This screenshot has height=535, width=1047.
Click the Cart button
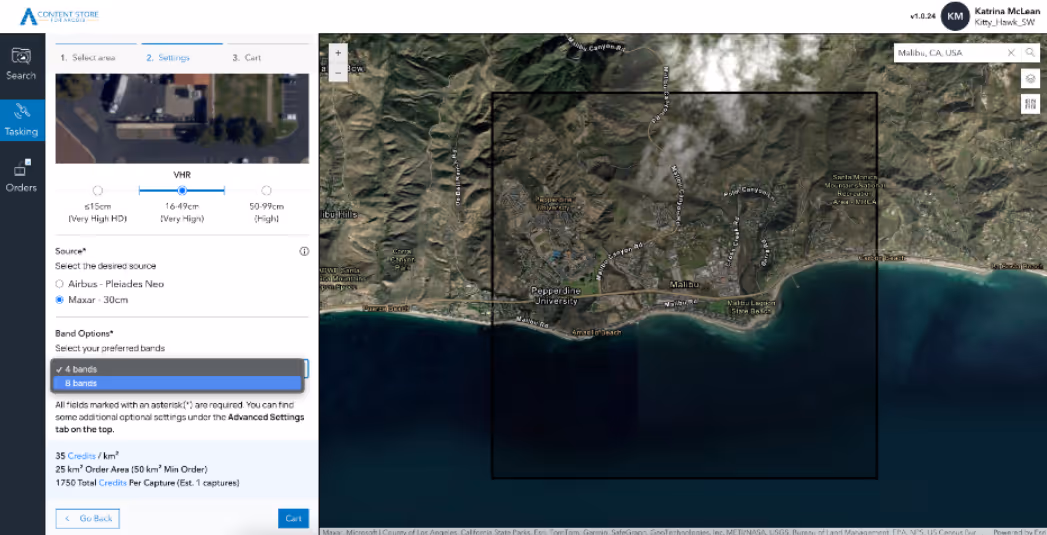coord(294,518)
